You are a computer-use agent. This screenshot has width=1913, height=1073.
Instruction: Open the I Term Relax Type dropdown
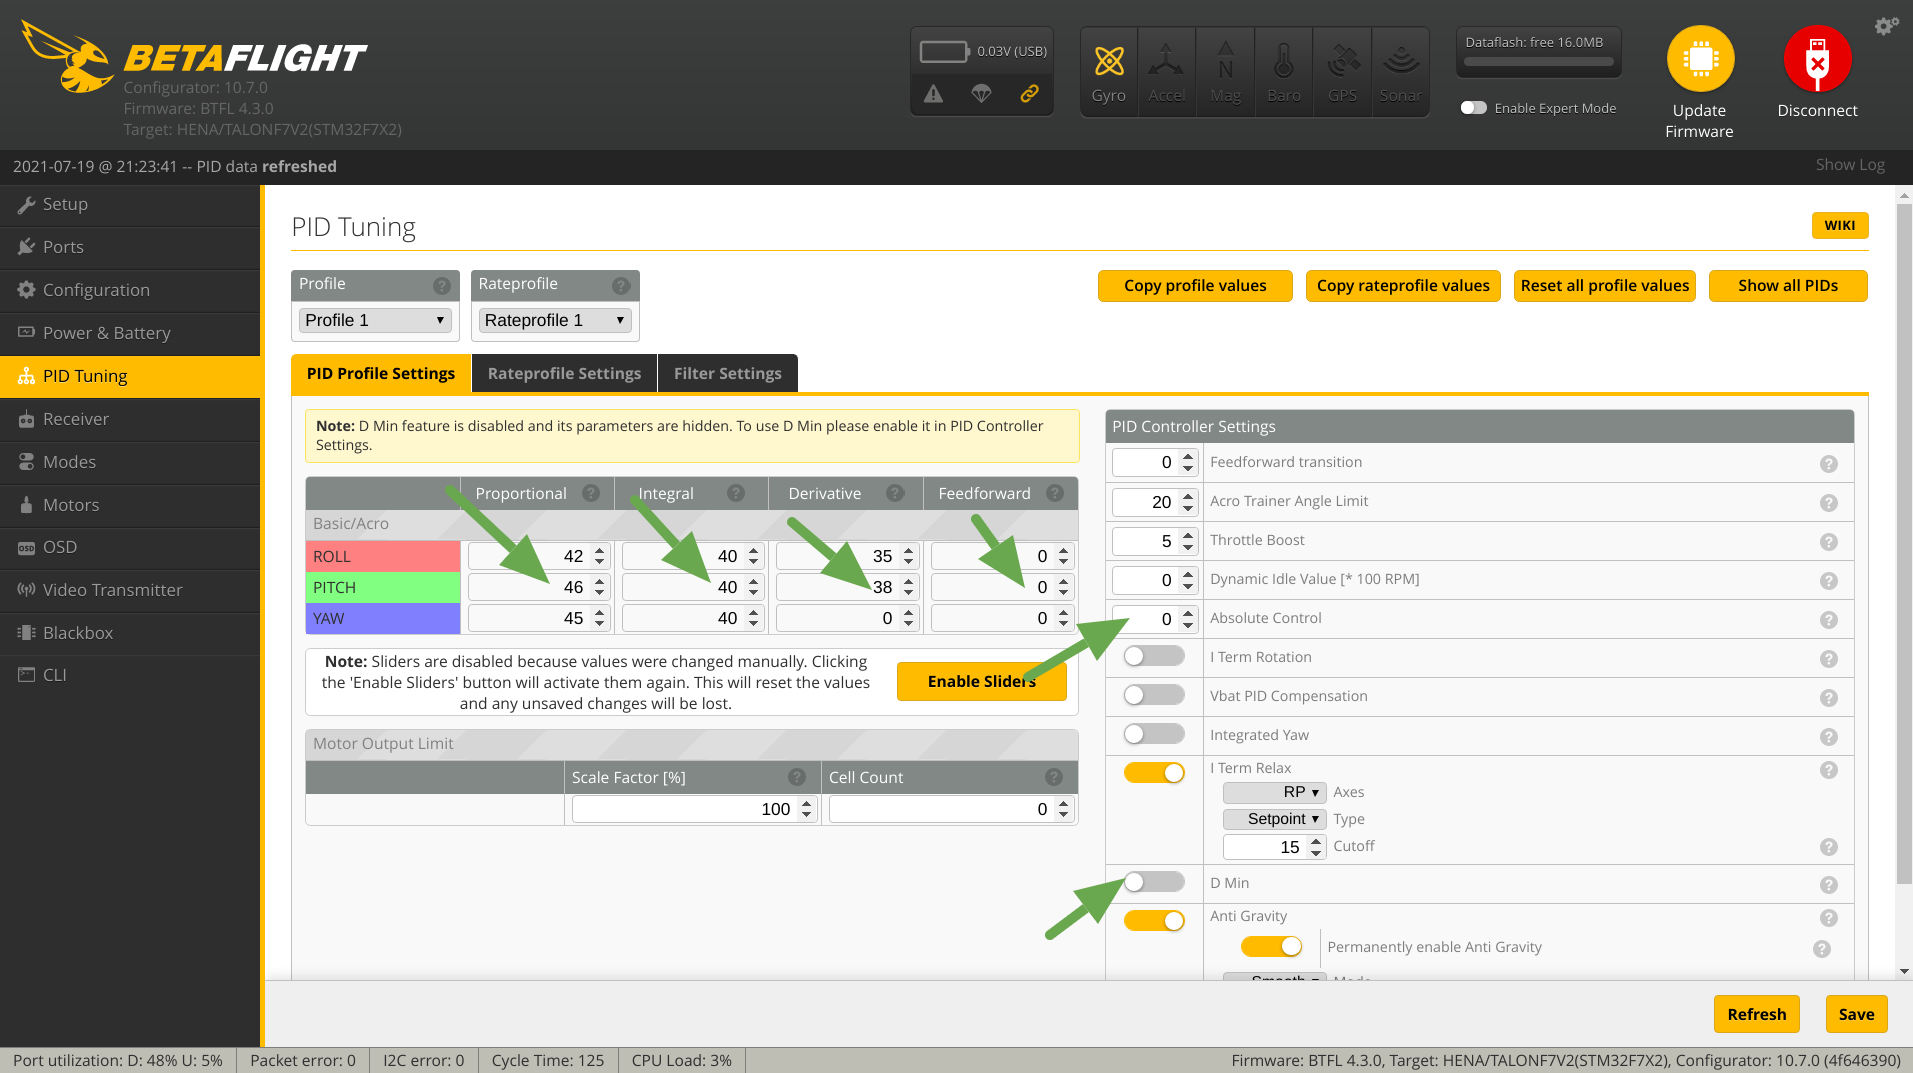coord(1274,819)
